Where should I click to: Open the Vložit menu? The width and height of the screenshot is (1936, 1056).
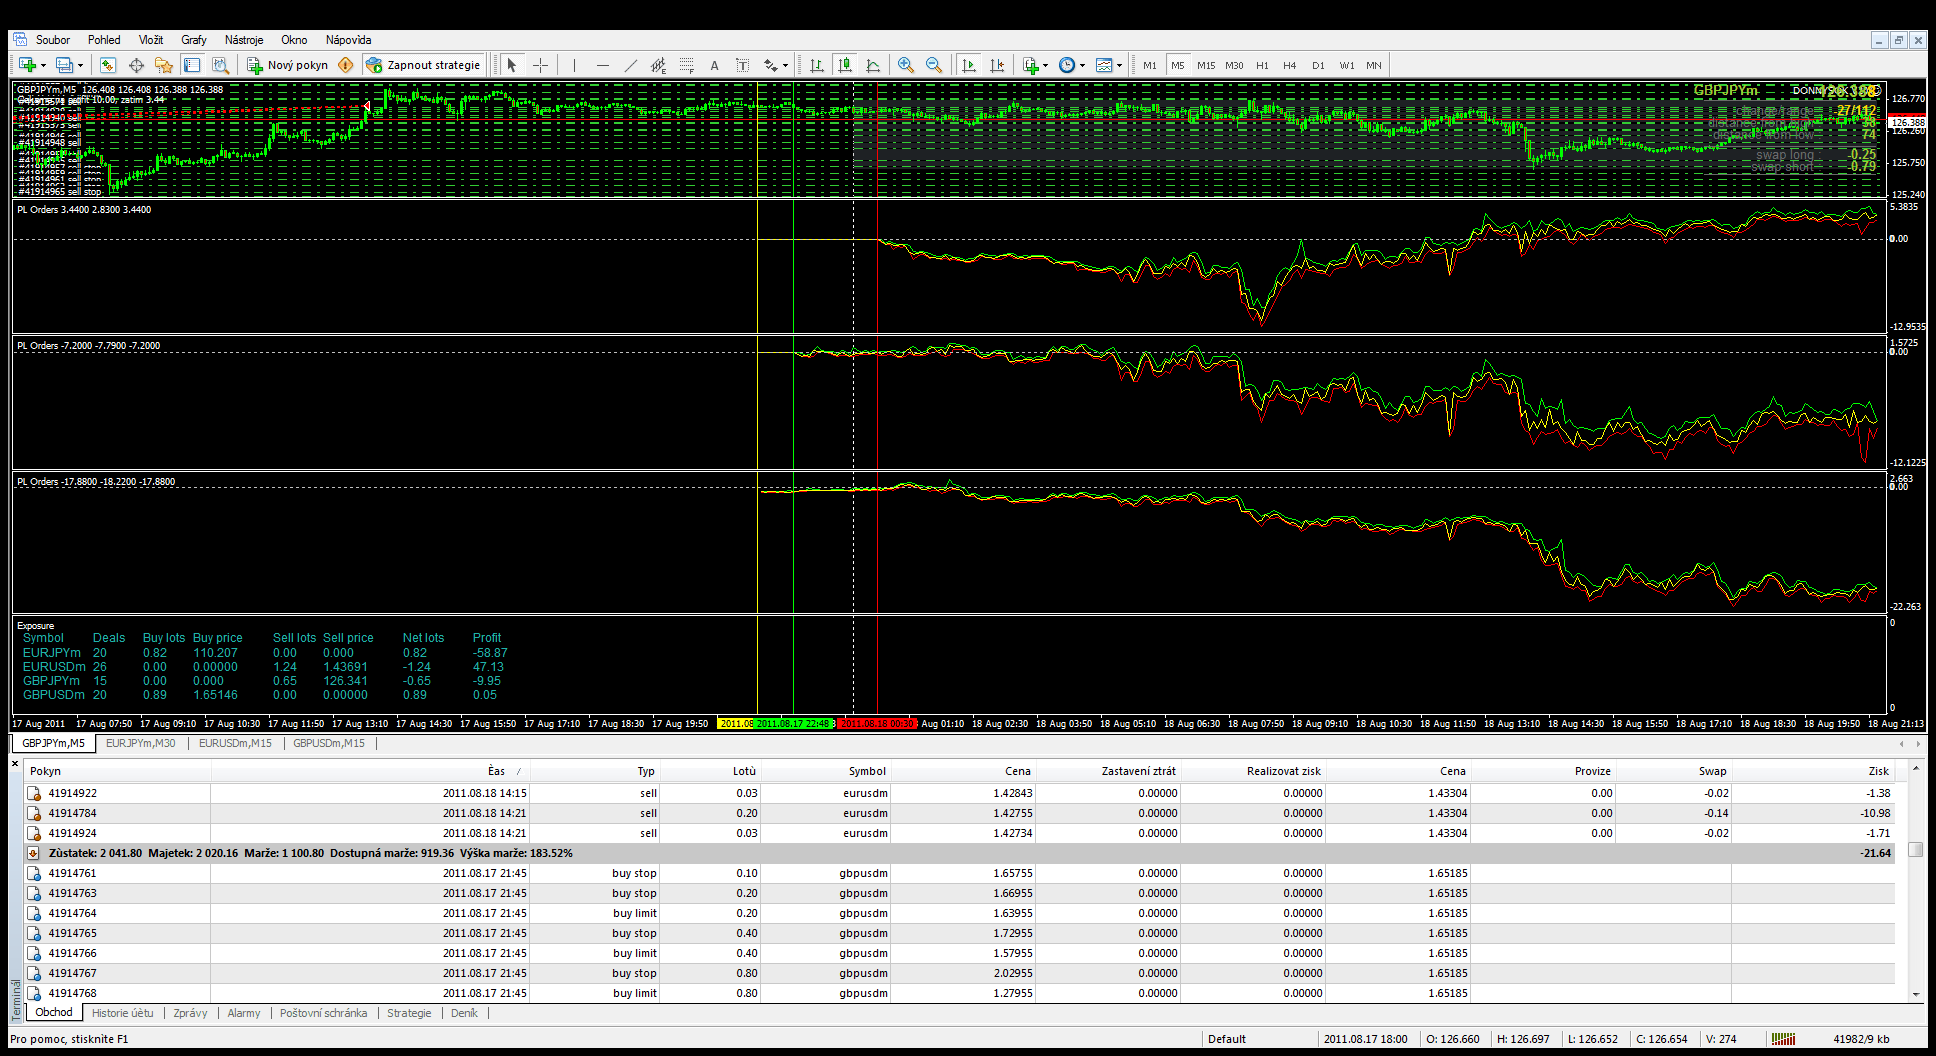tap(151, 40)
